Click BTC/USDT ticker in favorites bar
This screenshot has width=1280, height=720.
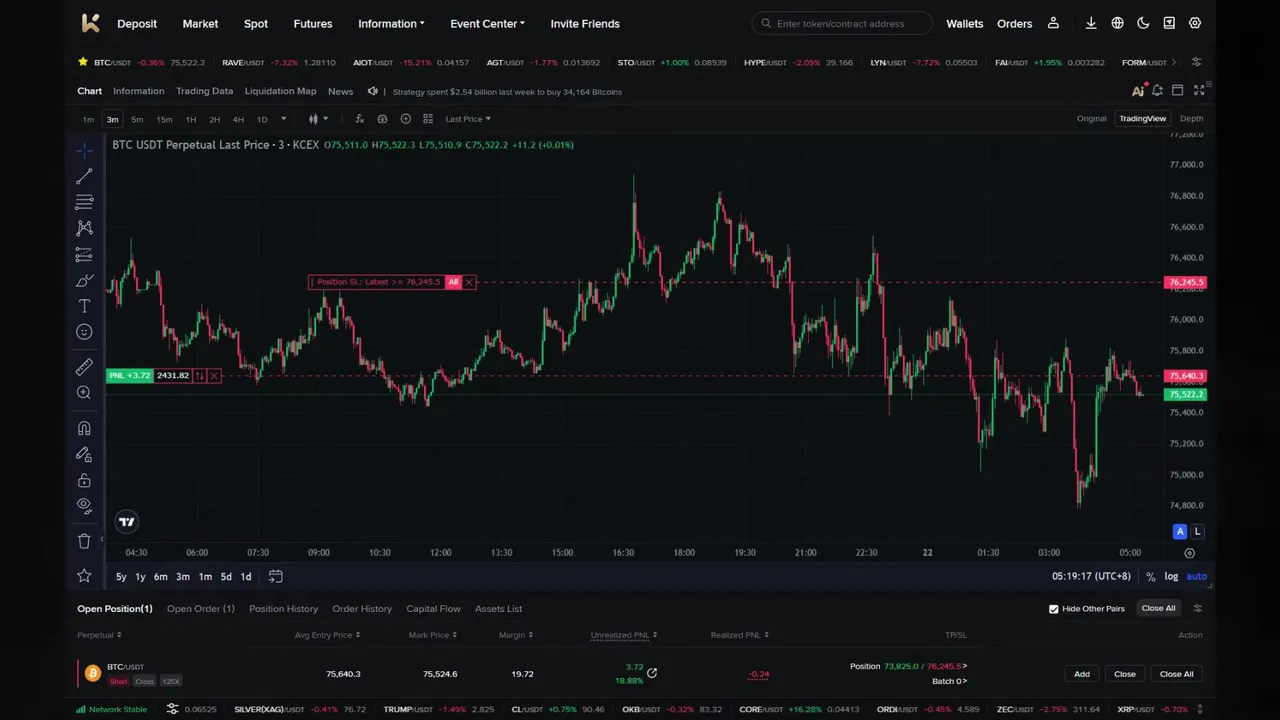(x=148, y=62)
